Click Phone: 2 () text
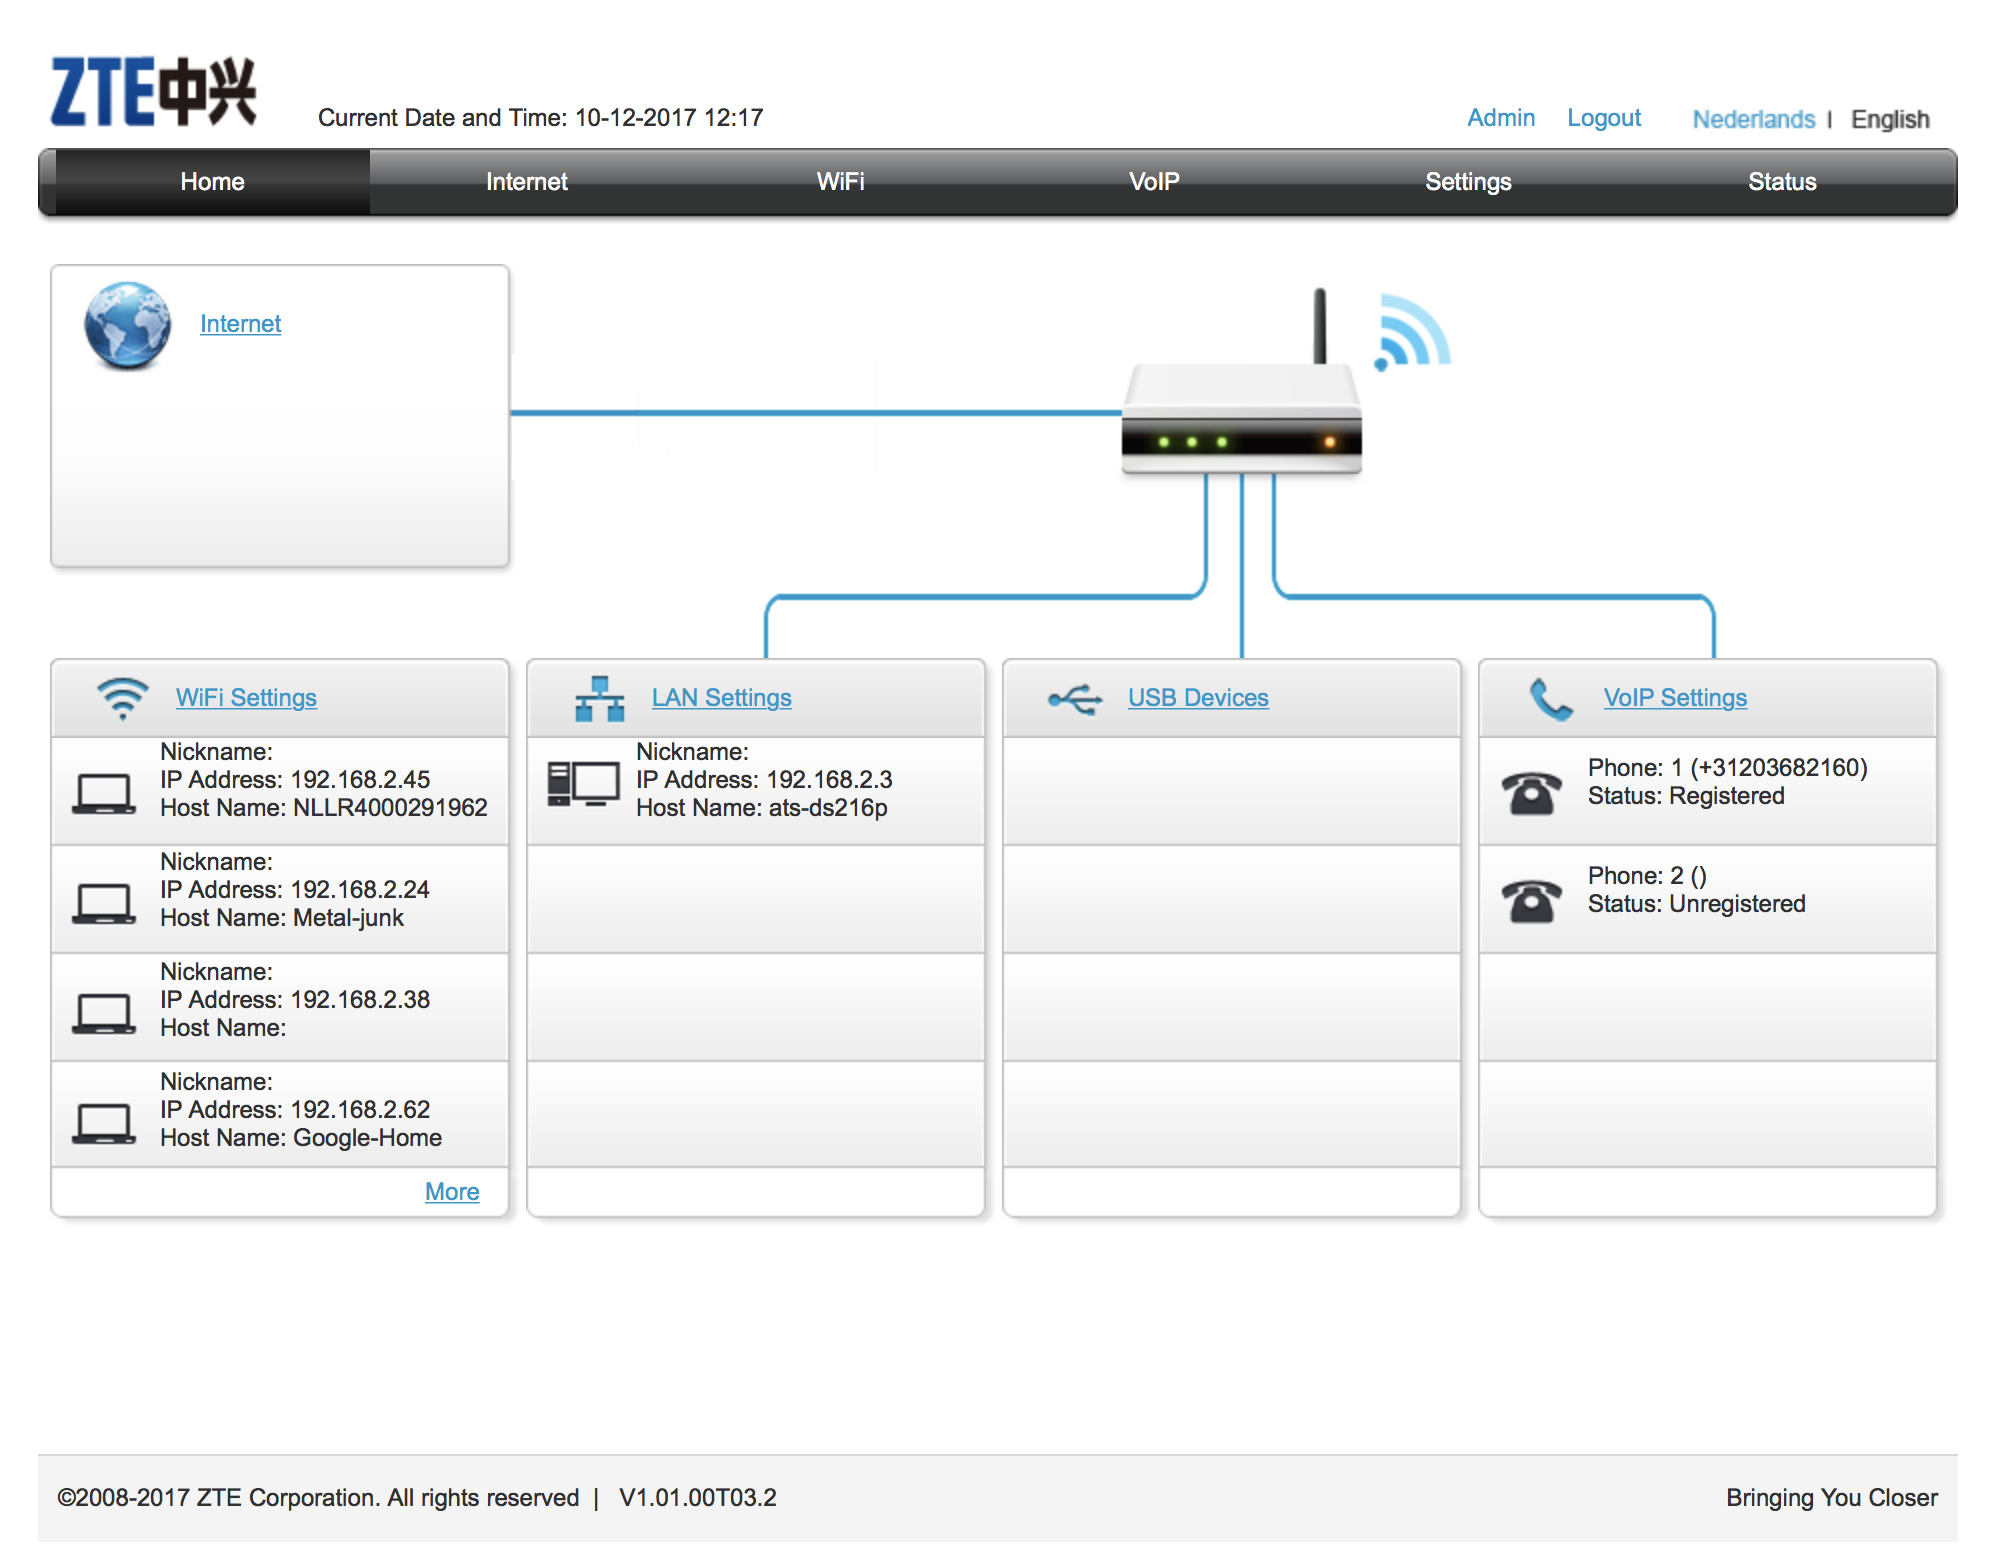Screen dimensions: 1992x1566 (1647, 876)
